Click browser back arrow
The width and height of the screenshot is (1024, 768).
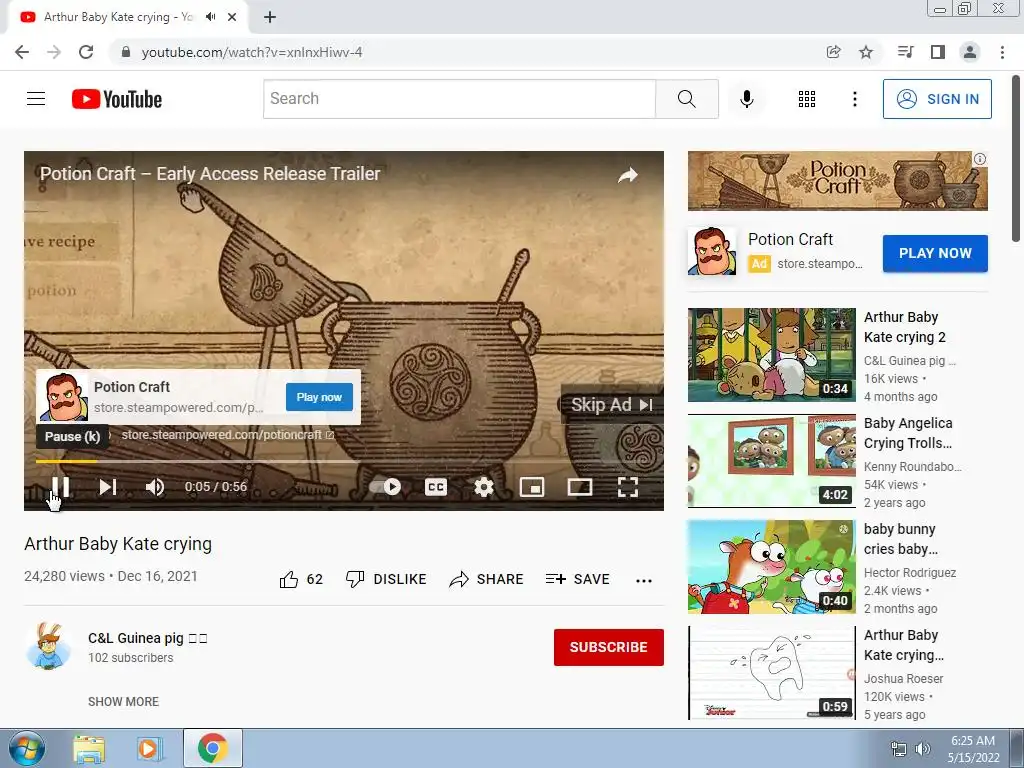tap(22, 52)
